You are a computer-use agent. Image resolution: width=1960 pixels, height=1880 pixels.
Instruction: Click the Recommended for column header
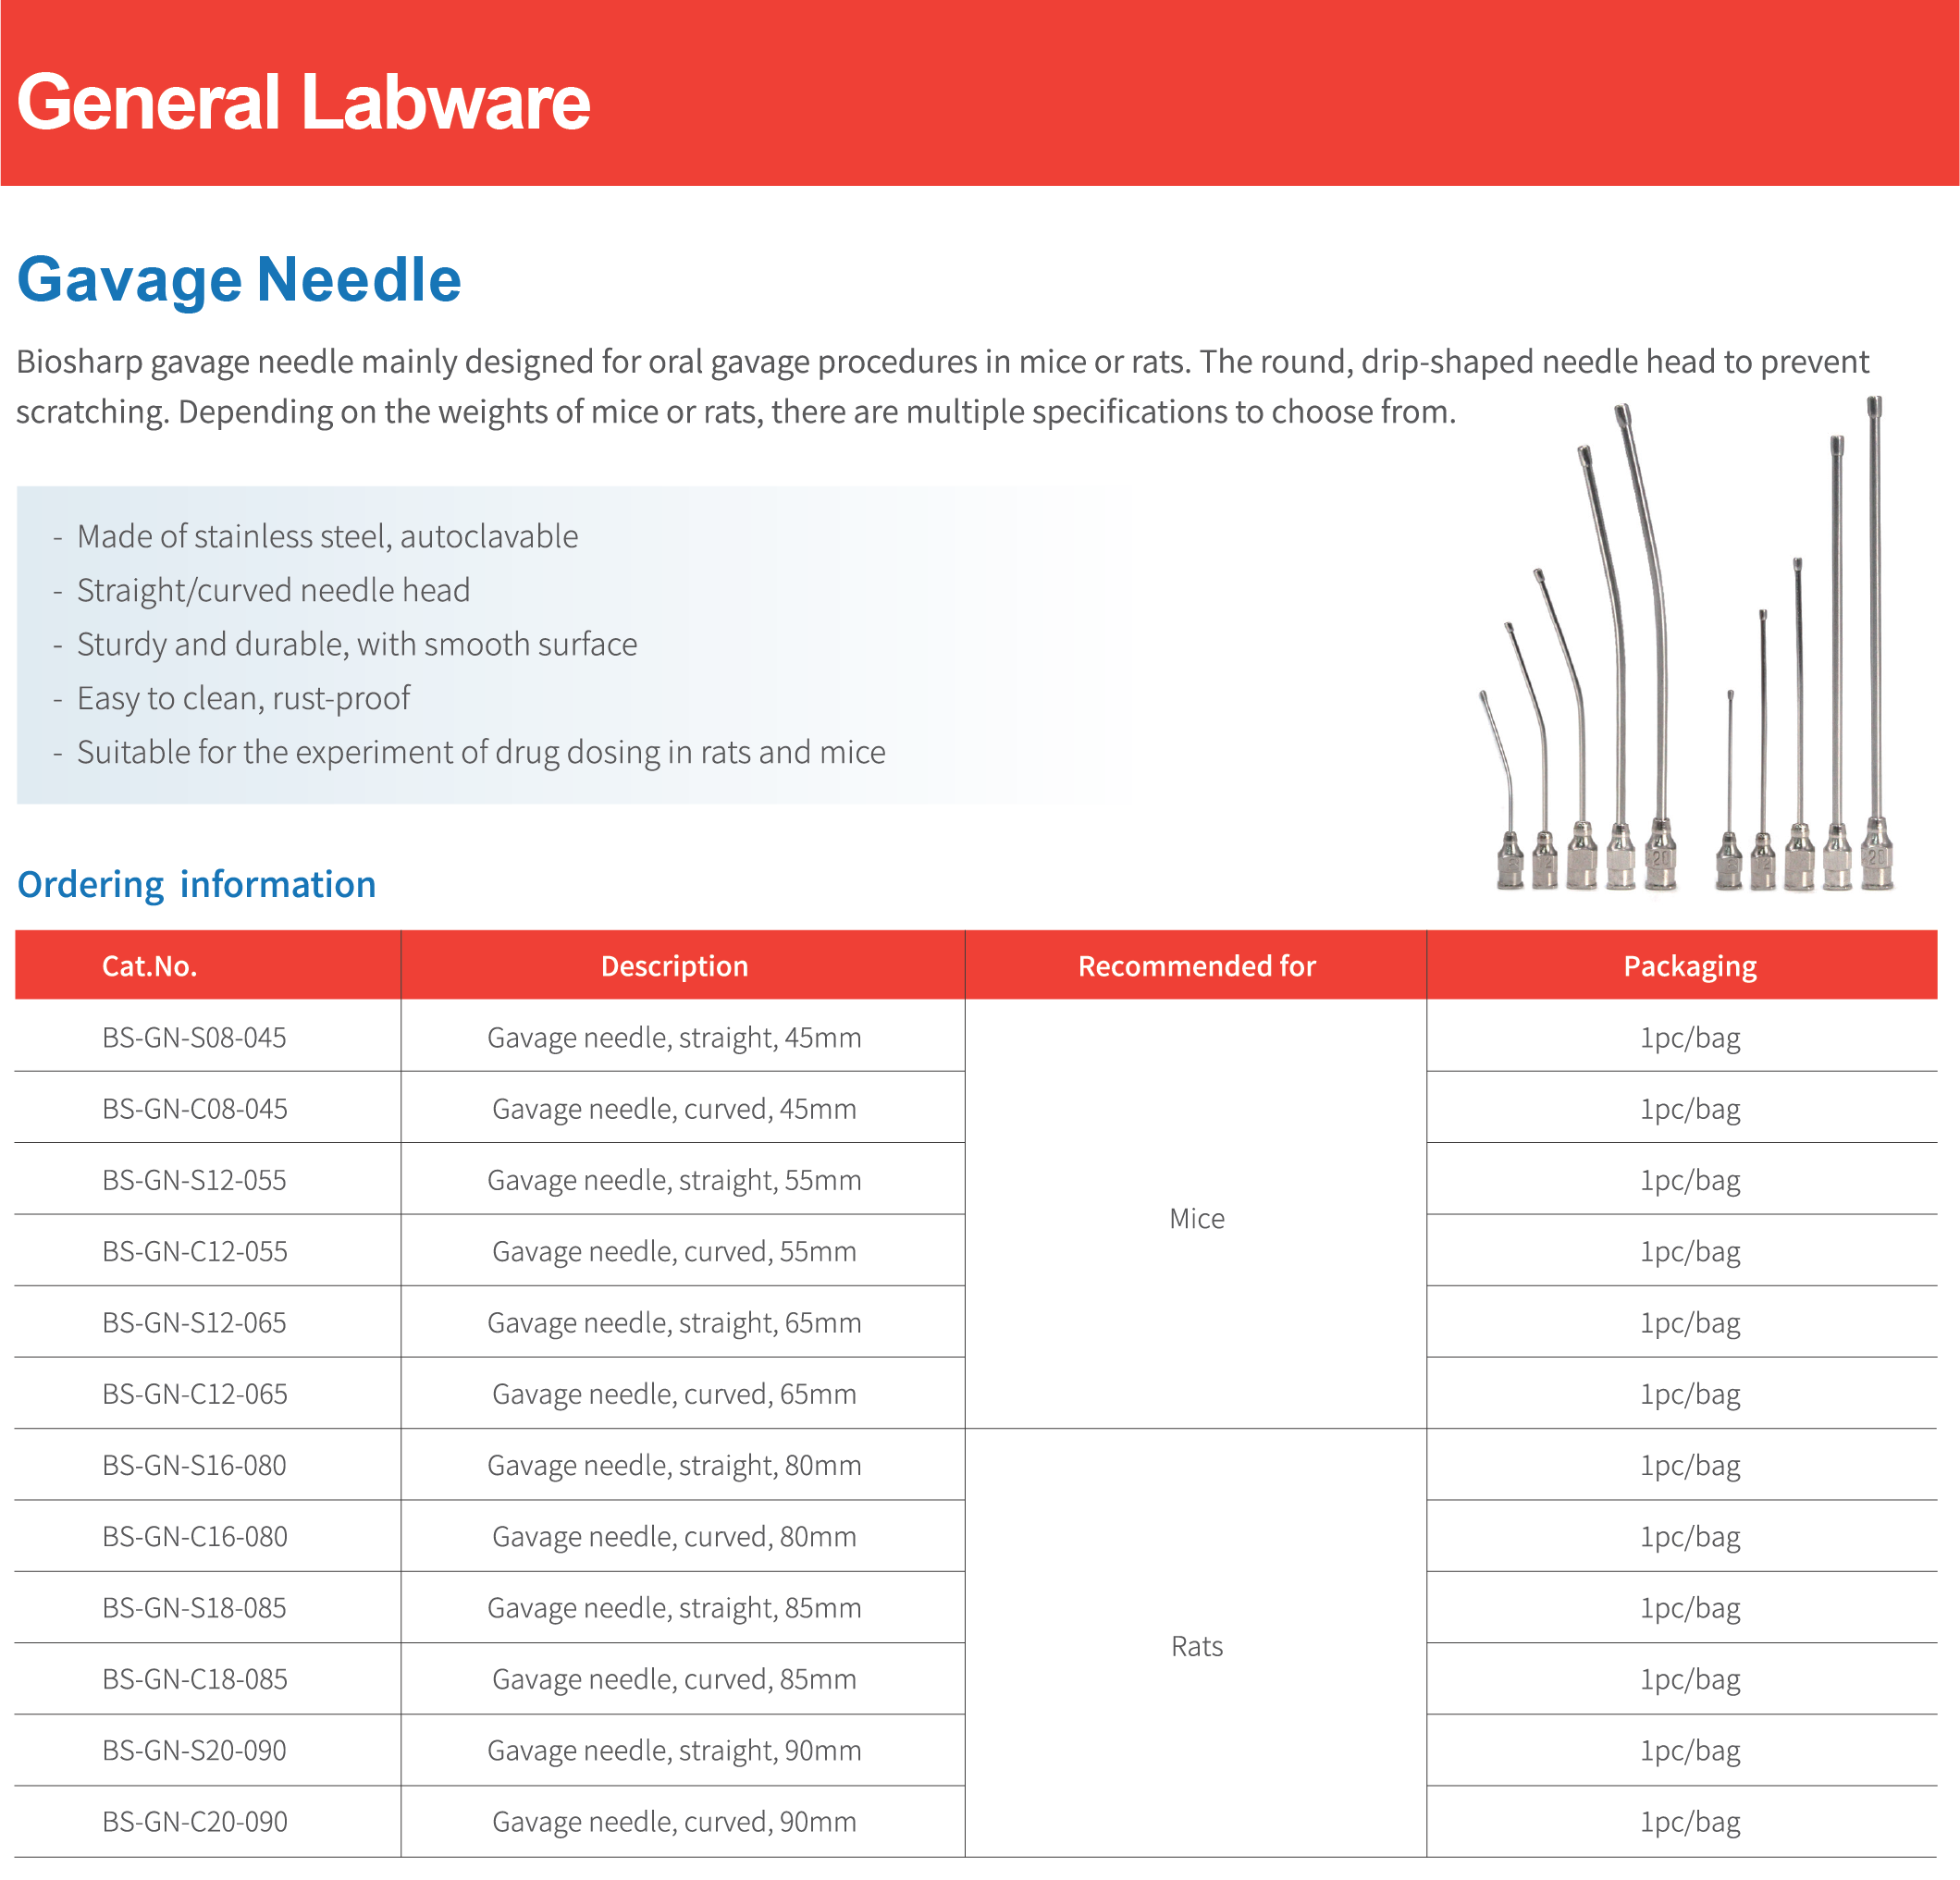pyautogui.click(x=1196, y=965)
